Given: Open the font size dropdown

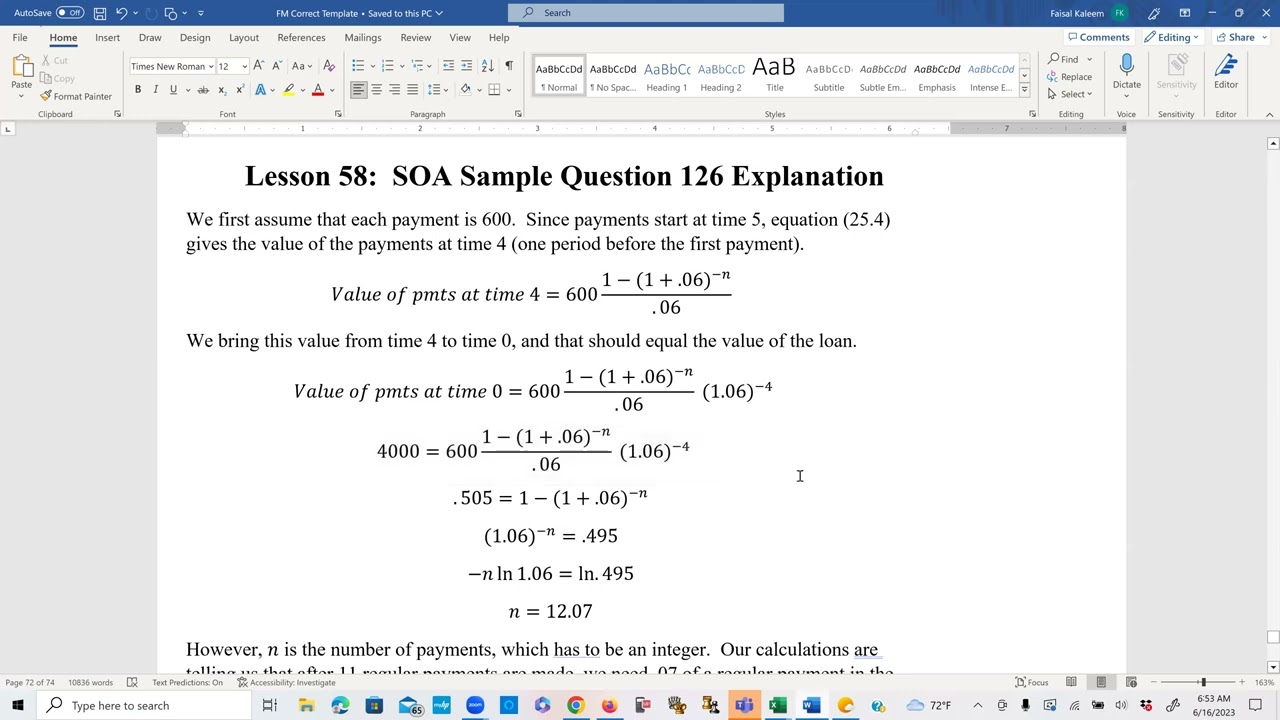Looking at the screenshot, I should [x=244, y=66].
